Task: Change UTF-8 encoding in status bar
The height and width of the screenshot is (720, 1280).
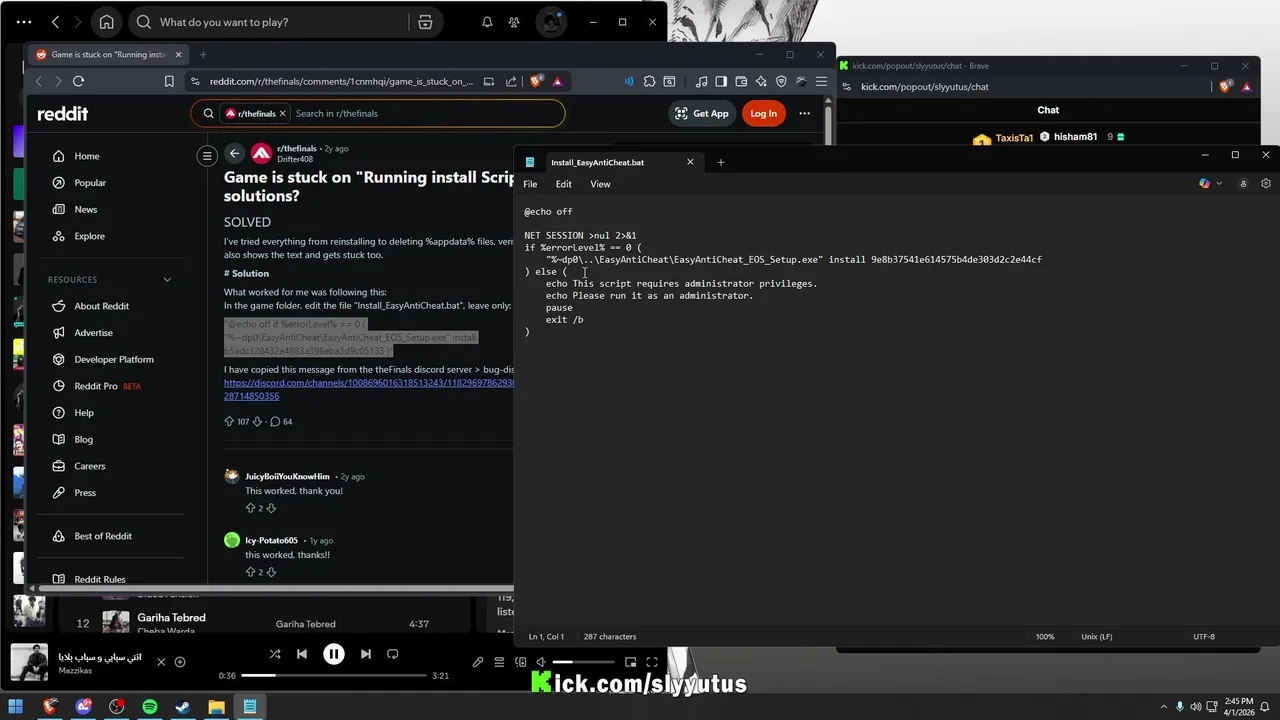Action: pyautogui.click(x=1204, y=637)
